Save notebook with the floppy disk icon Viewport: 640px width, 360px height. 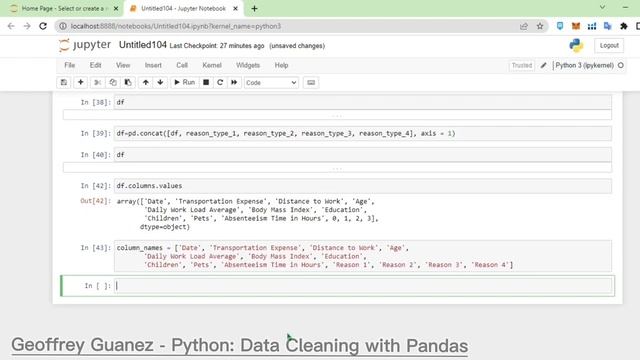64,82
